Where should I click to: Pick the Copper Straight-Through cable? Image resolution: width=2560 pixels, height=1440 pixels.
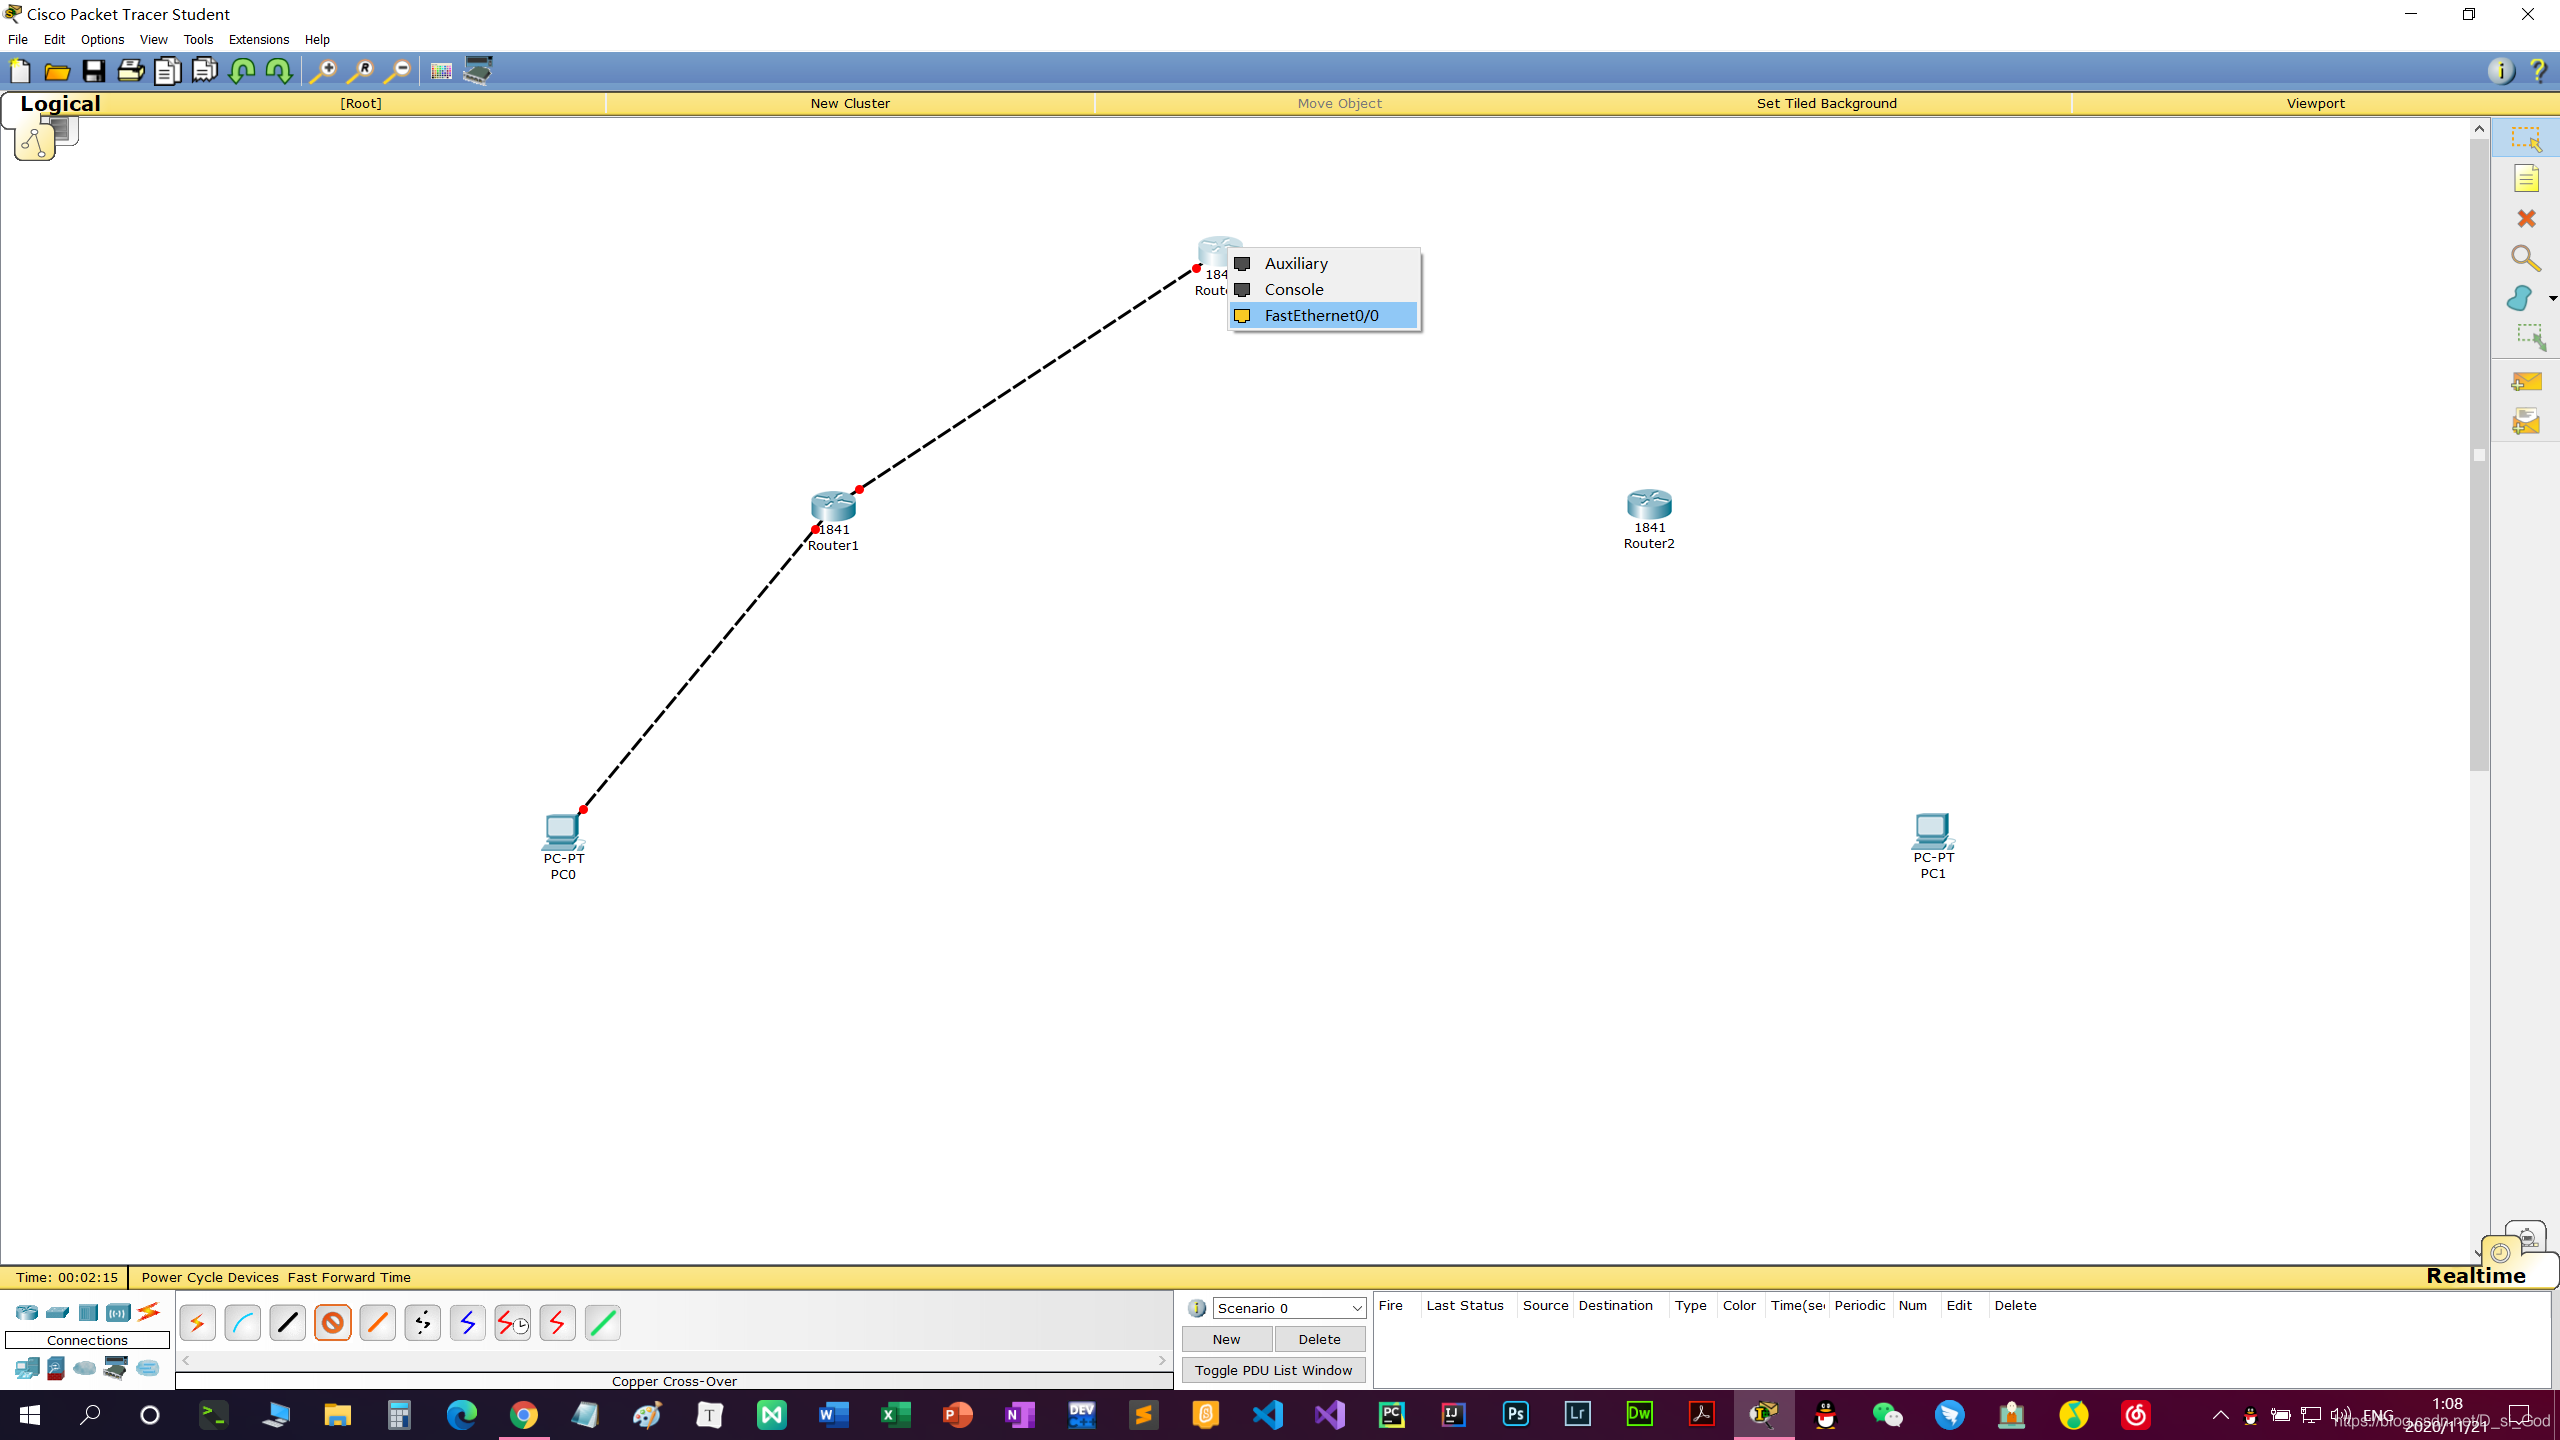point(288,1323)
